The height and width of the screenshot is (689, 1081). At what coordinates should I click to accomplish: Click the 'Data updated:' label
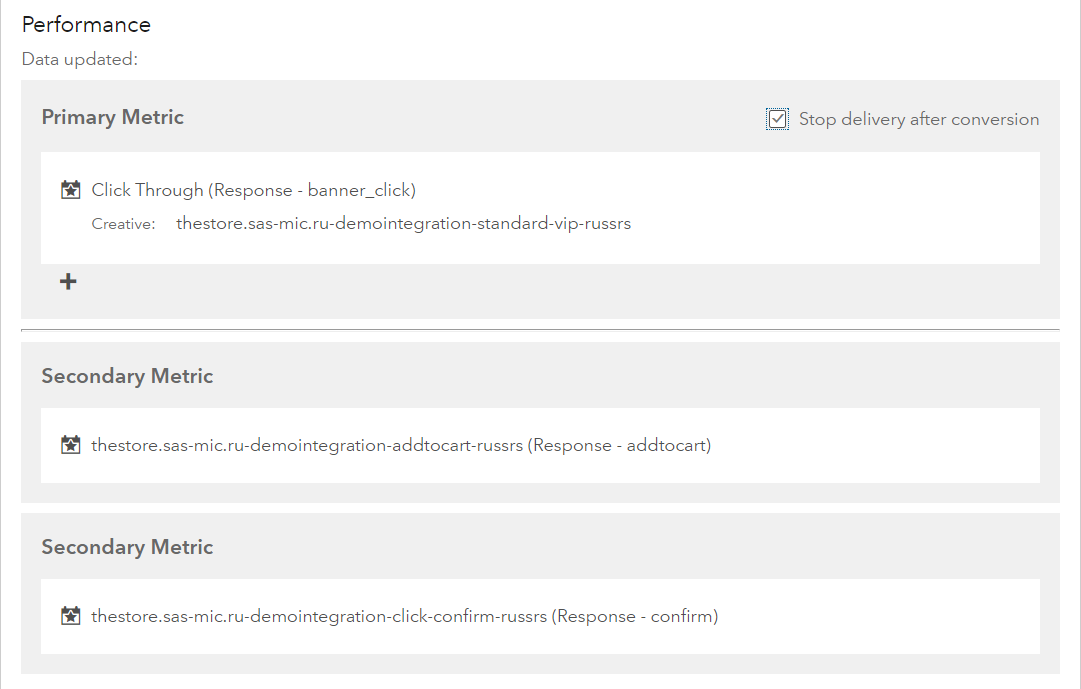pos(80,59)
